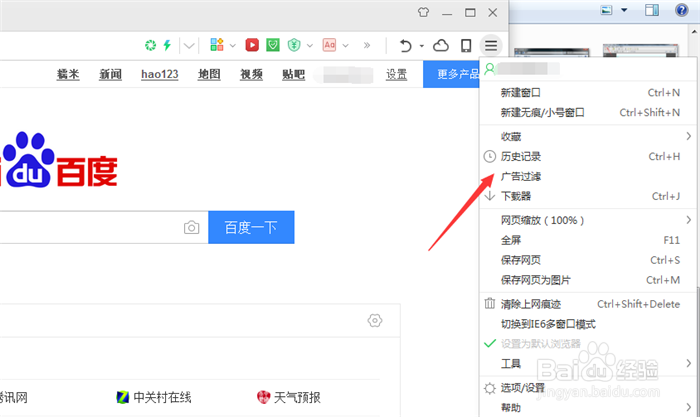Expand 网页缩放 (100%) submenu
This screenshot has height=417, width=700.
coord(588,220)
